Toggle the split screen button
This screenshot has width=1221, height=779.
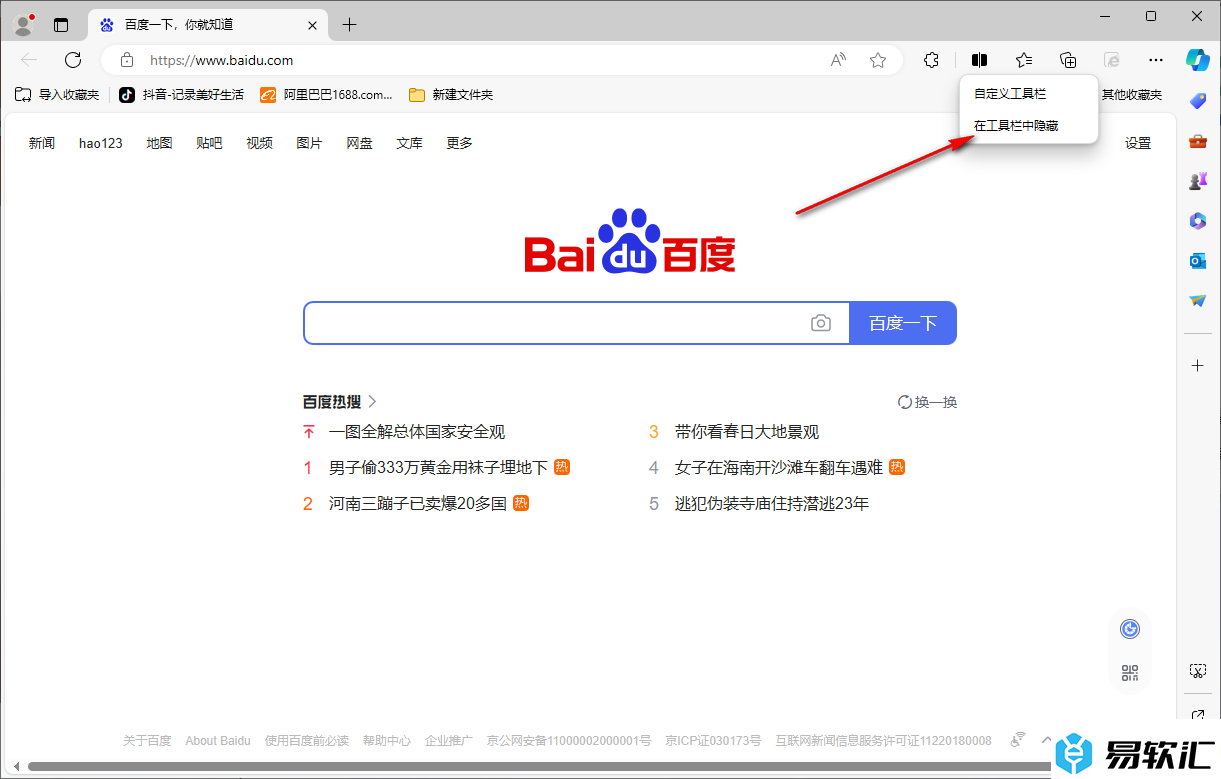[x=979, y=60]
